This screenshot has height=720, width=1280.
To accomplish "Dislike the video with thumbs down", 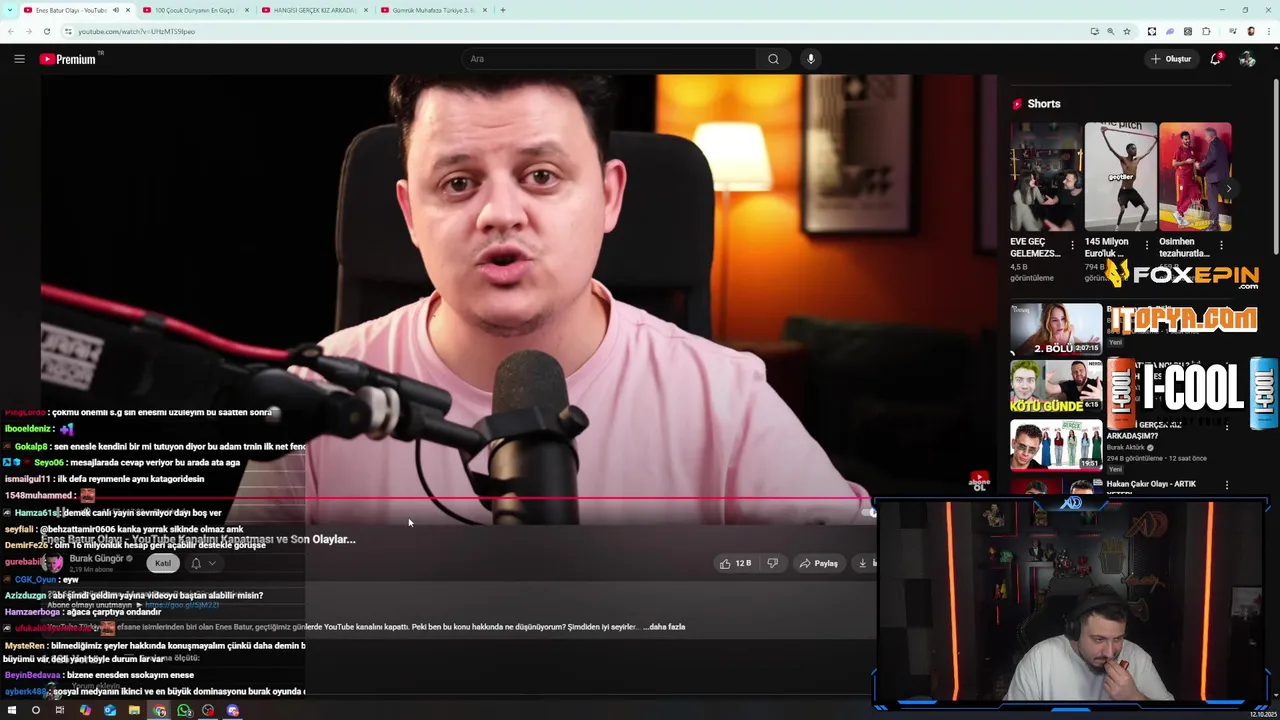I will pyautogui.click(x=772, y=563).
